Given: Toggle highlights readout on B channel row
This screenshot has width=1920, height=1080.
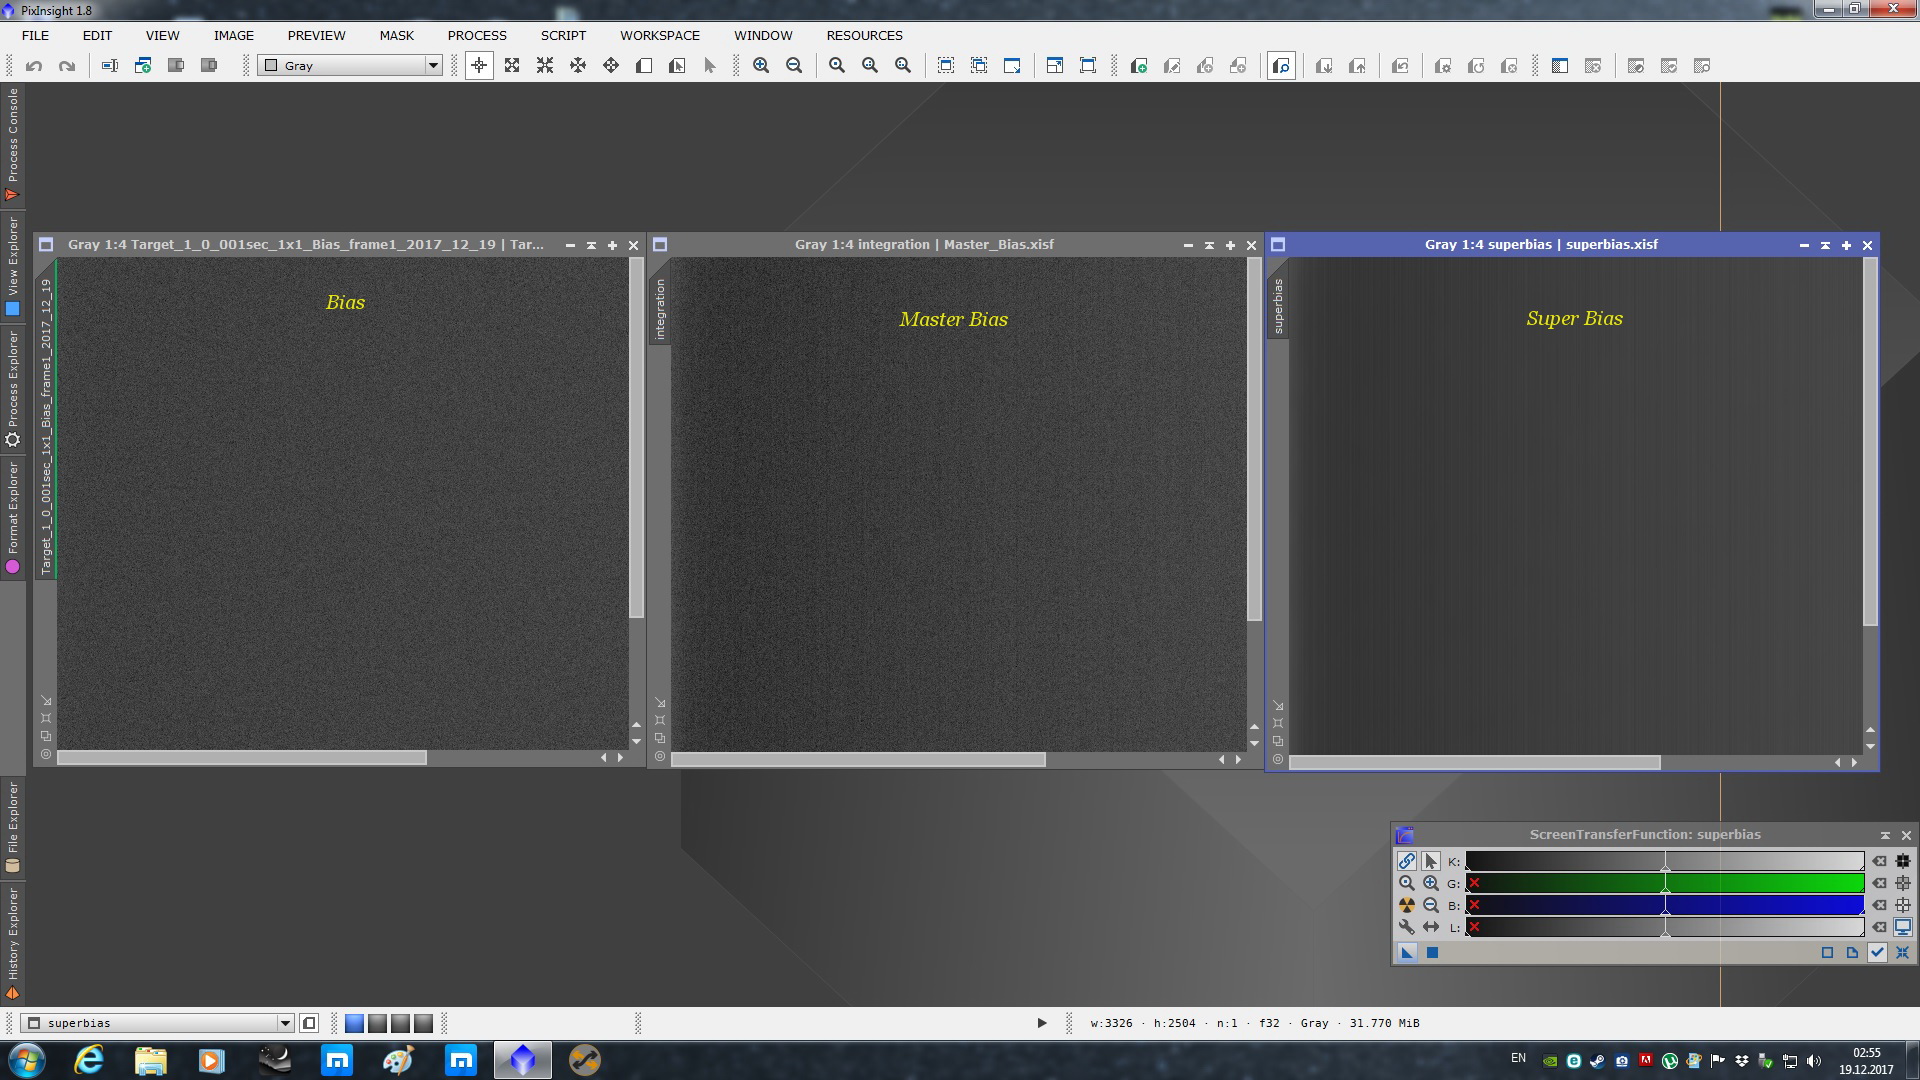Looking at the screenshot, I should (1903, 905).
